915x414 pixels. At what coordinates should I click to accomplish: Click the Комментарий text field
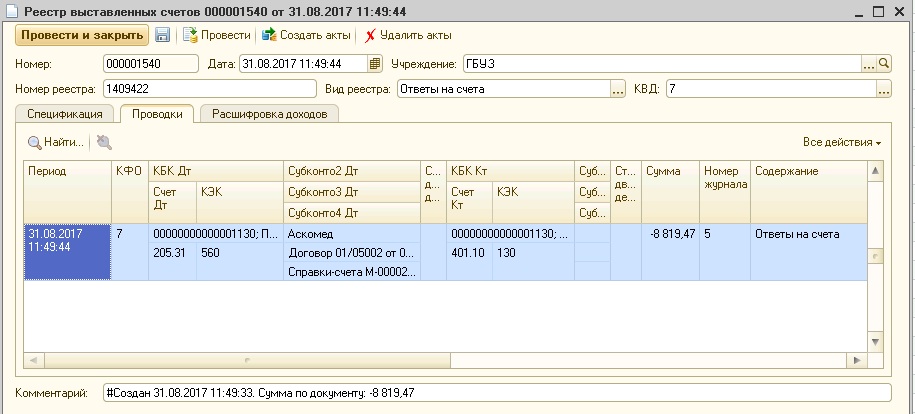click(x=495, y=392)
